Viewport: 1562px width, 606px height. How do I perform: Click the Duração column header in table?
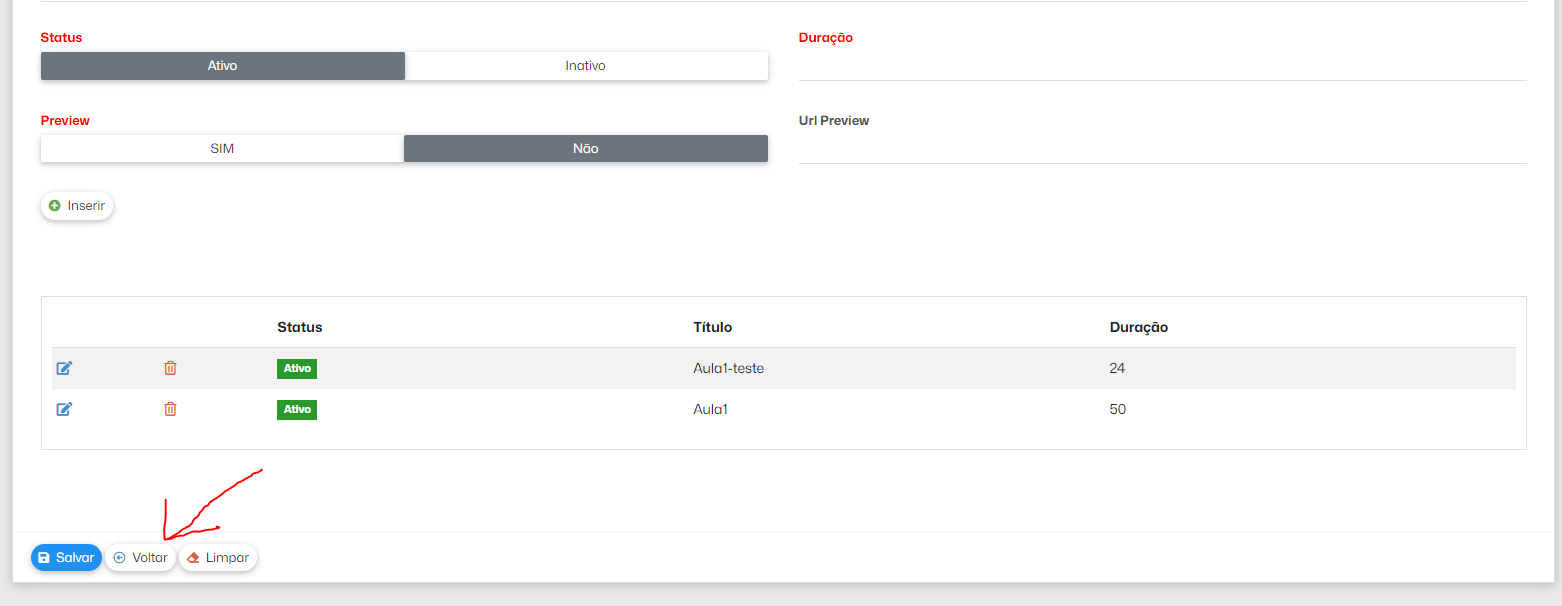[1138, 327]
